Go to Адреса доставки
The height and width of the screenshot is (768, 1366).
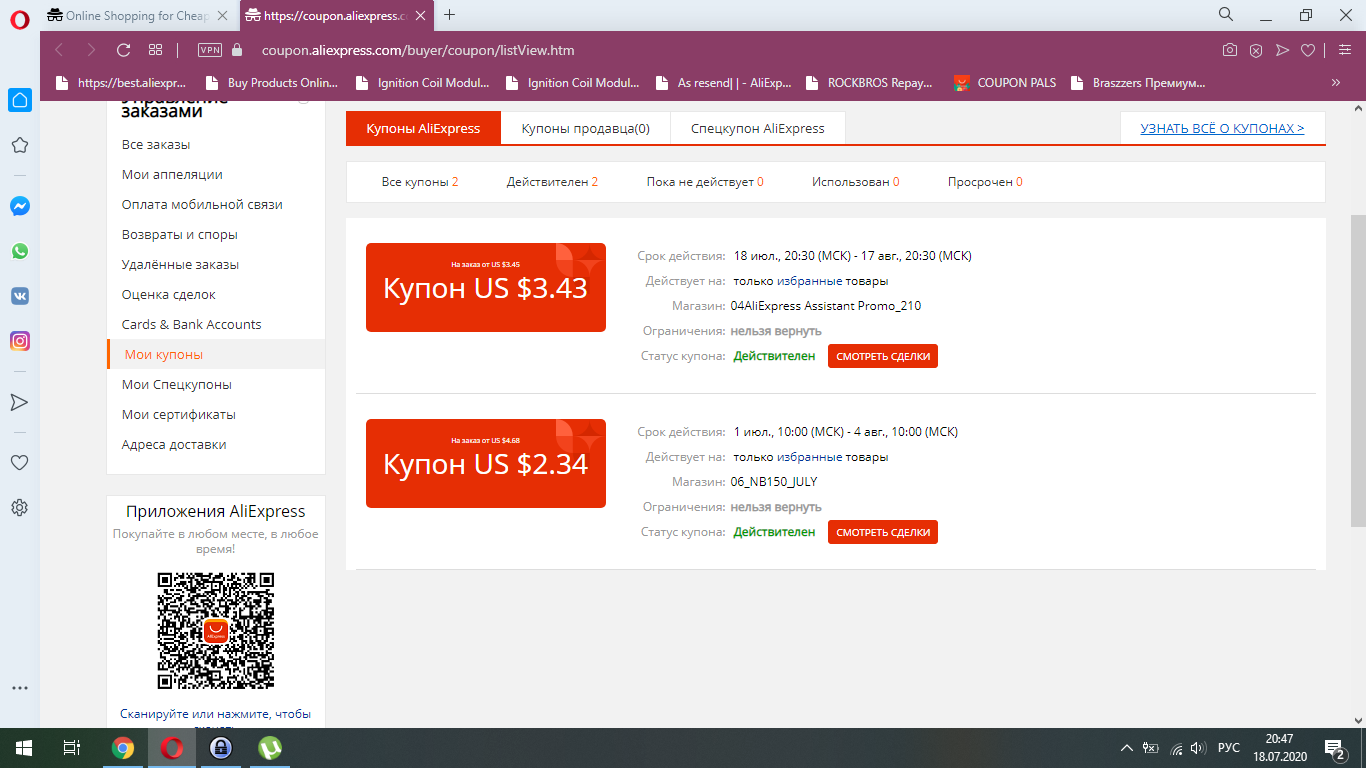click(174, 444)
